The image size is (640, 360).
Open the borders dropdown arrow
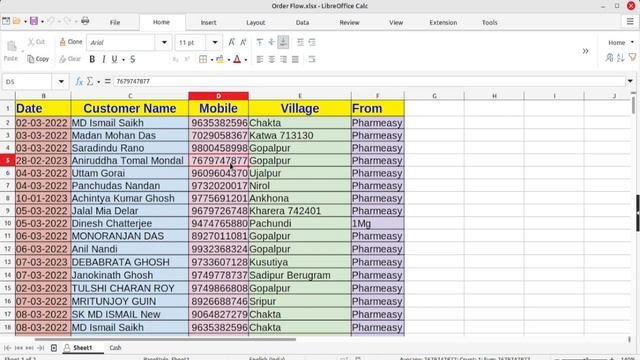212,60
